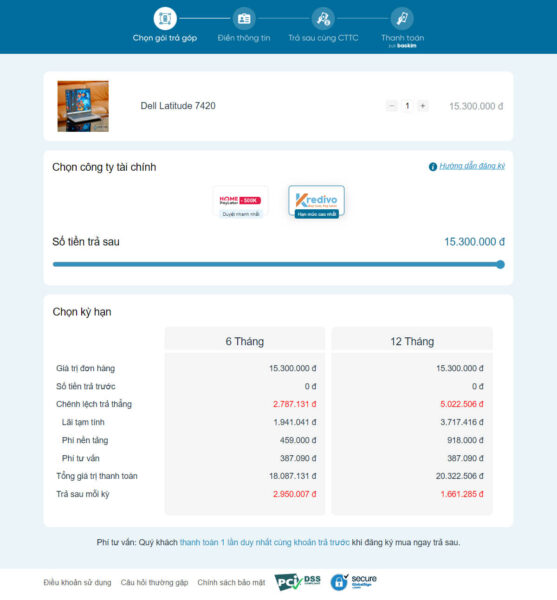Viewport: 557px width, 600px height.
Task: Open the Dell Latitude 7420 product thumbnail
Action: [83, 106]
